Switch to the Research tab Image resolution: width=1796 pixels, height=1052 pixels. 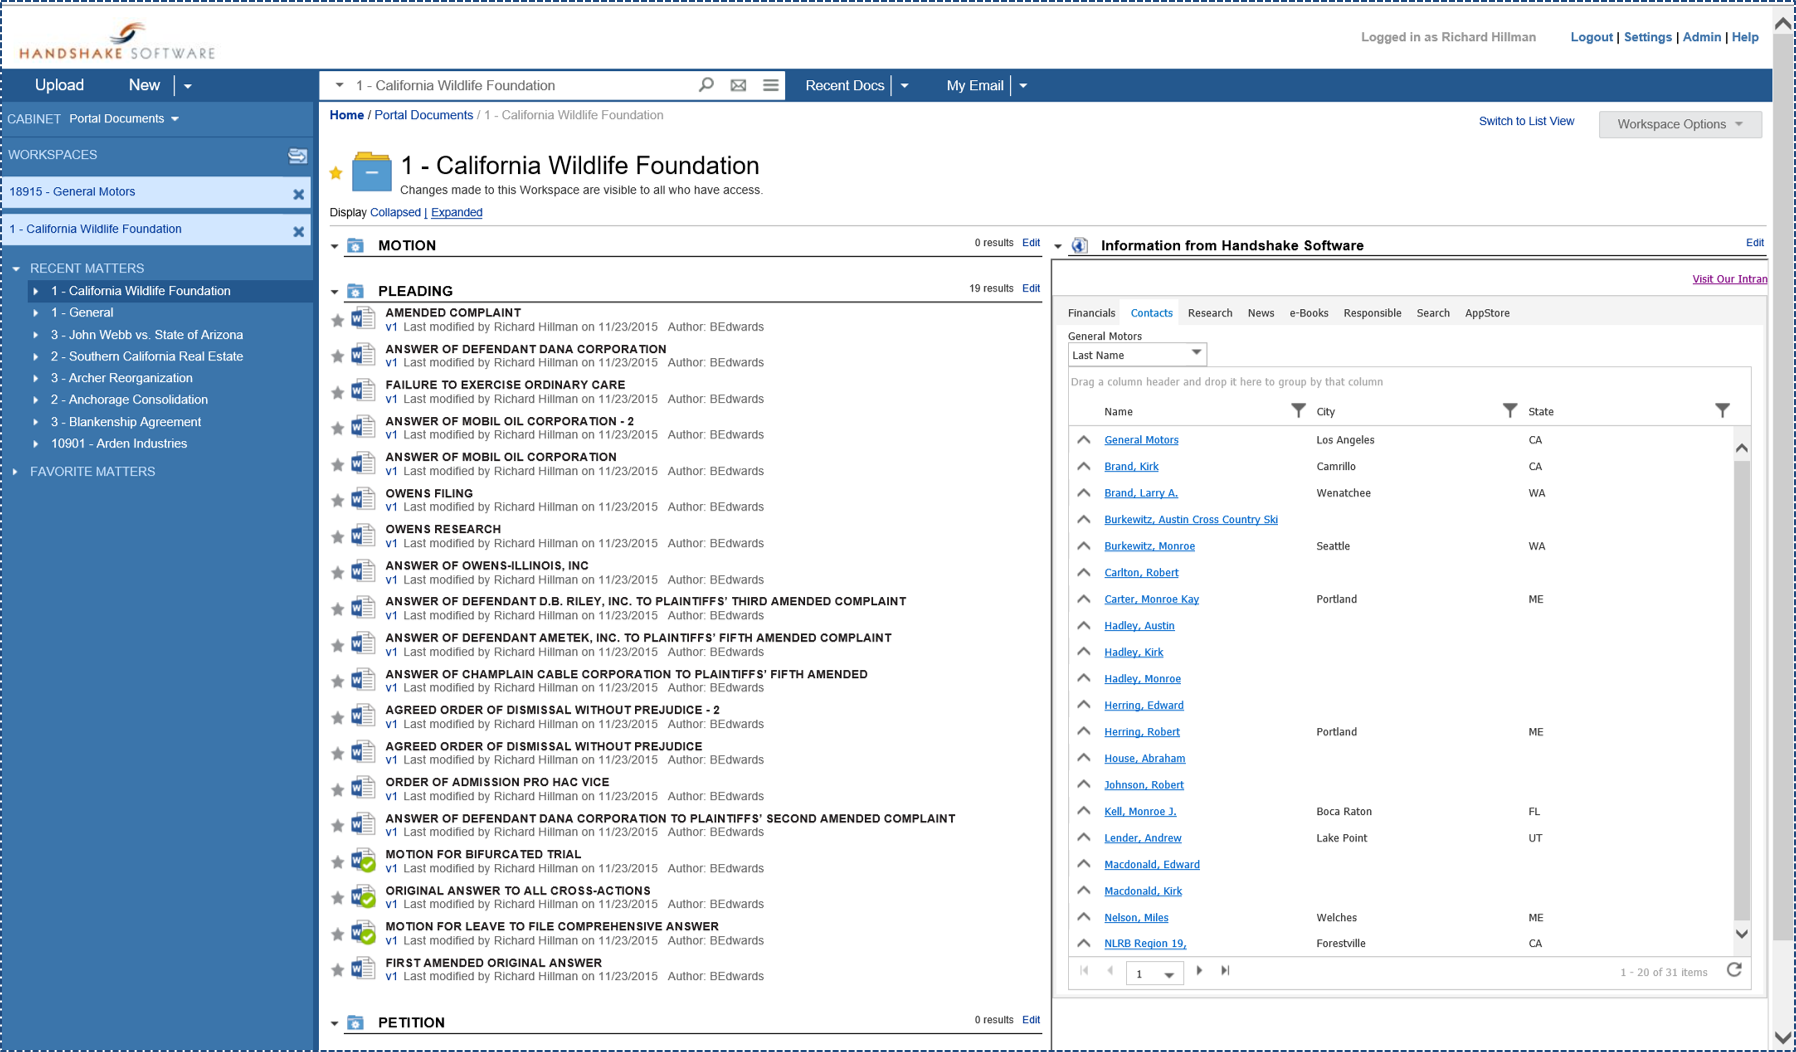click(1210, 313)
